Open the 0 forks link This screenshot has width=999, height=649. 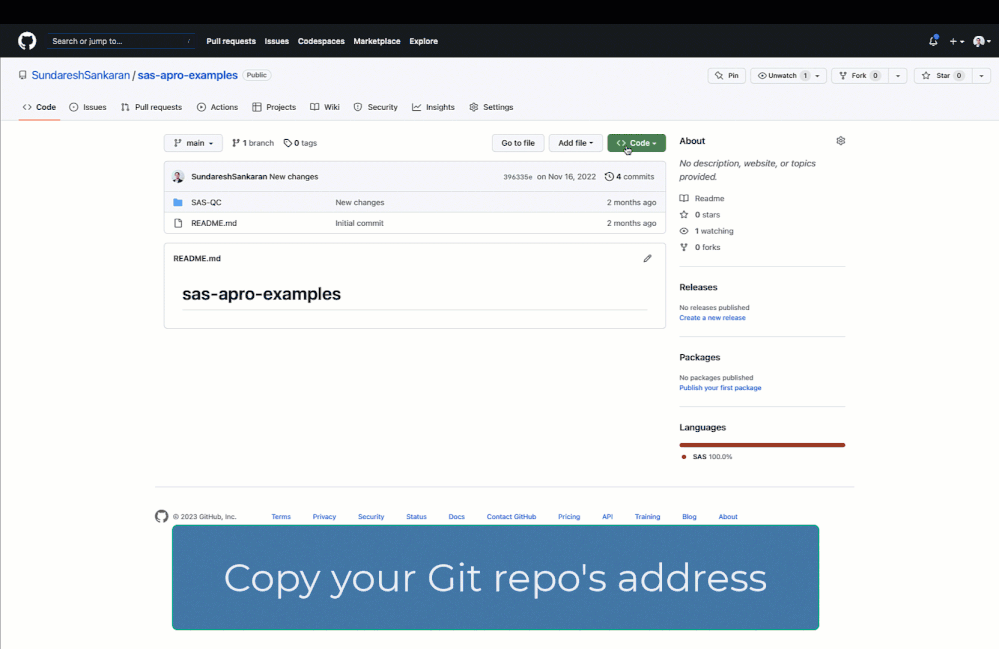click(x=700, y=247)
